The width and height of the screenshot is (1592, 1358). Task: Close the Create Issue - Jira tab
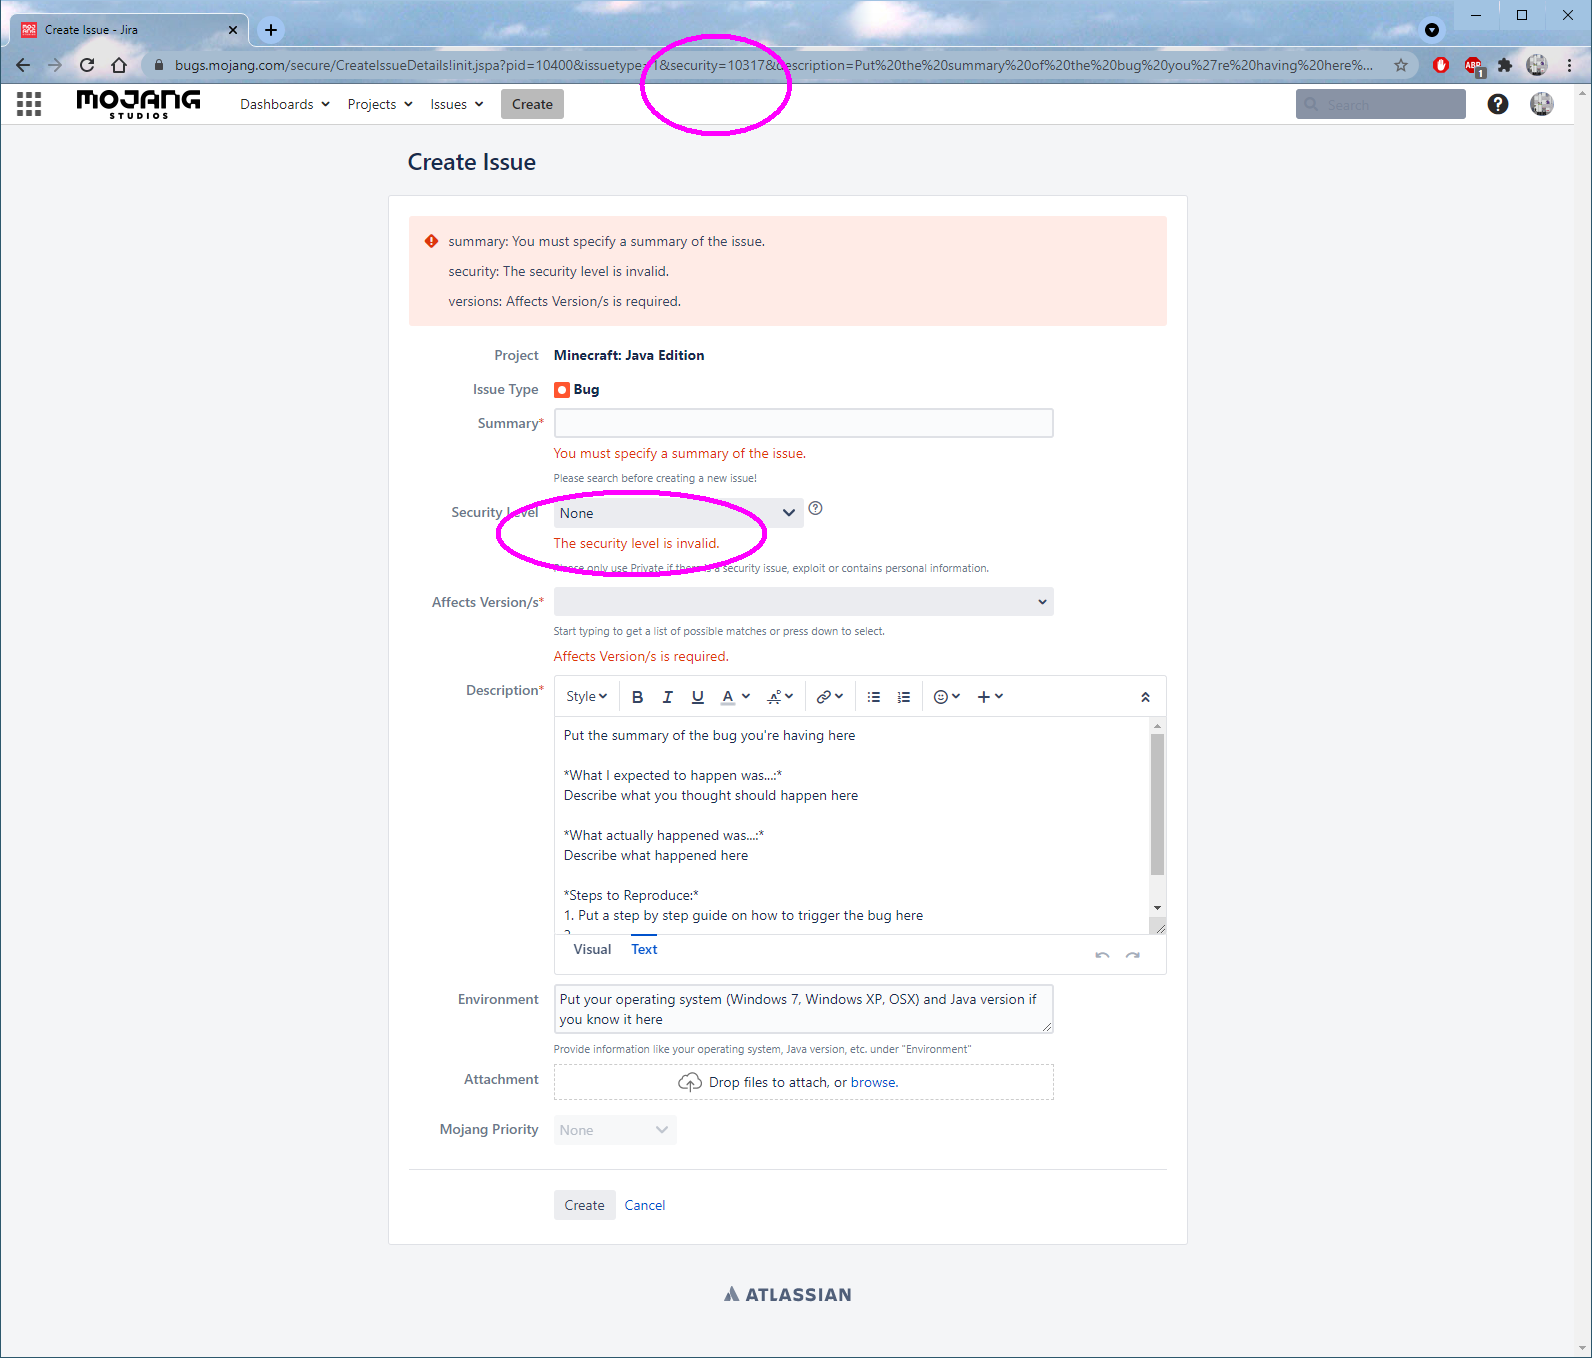[x=233, y=30]
